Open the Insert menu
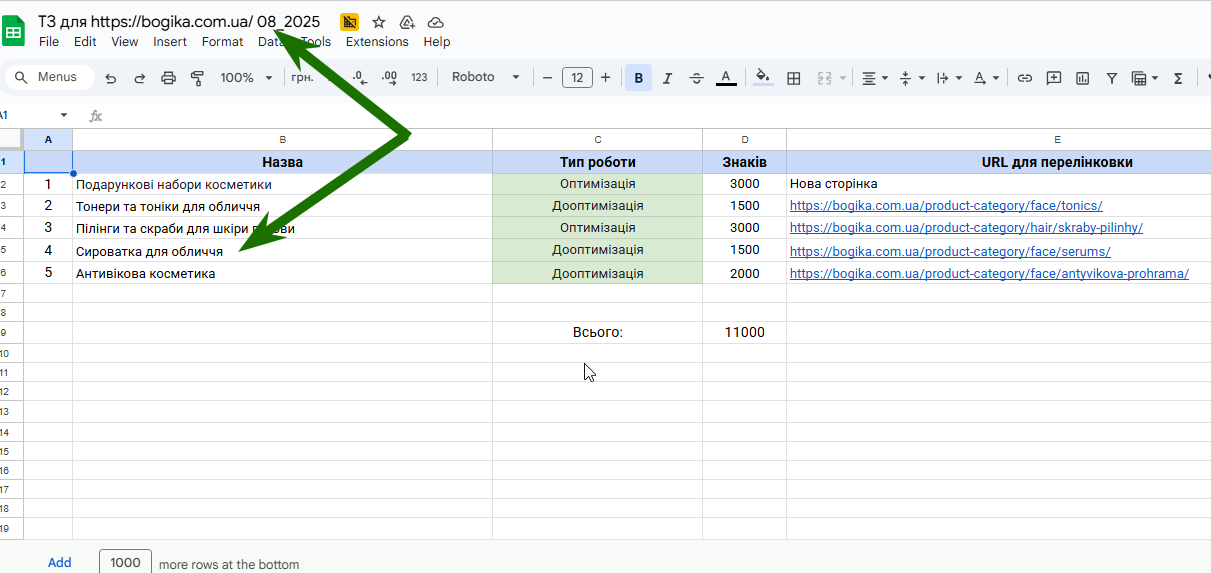Screen dimensions: 1211x573 170,42
